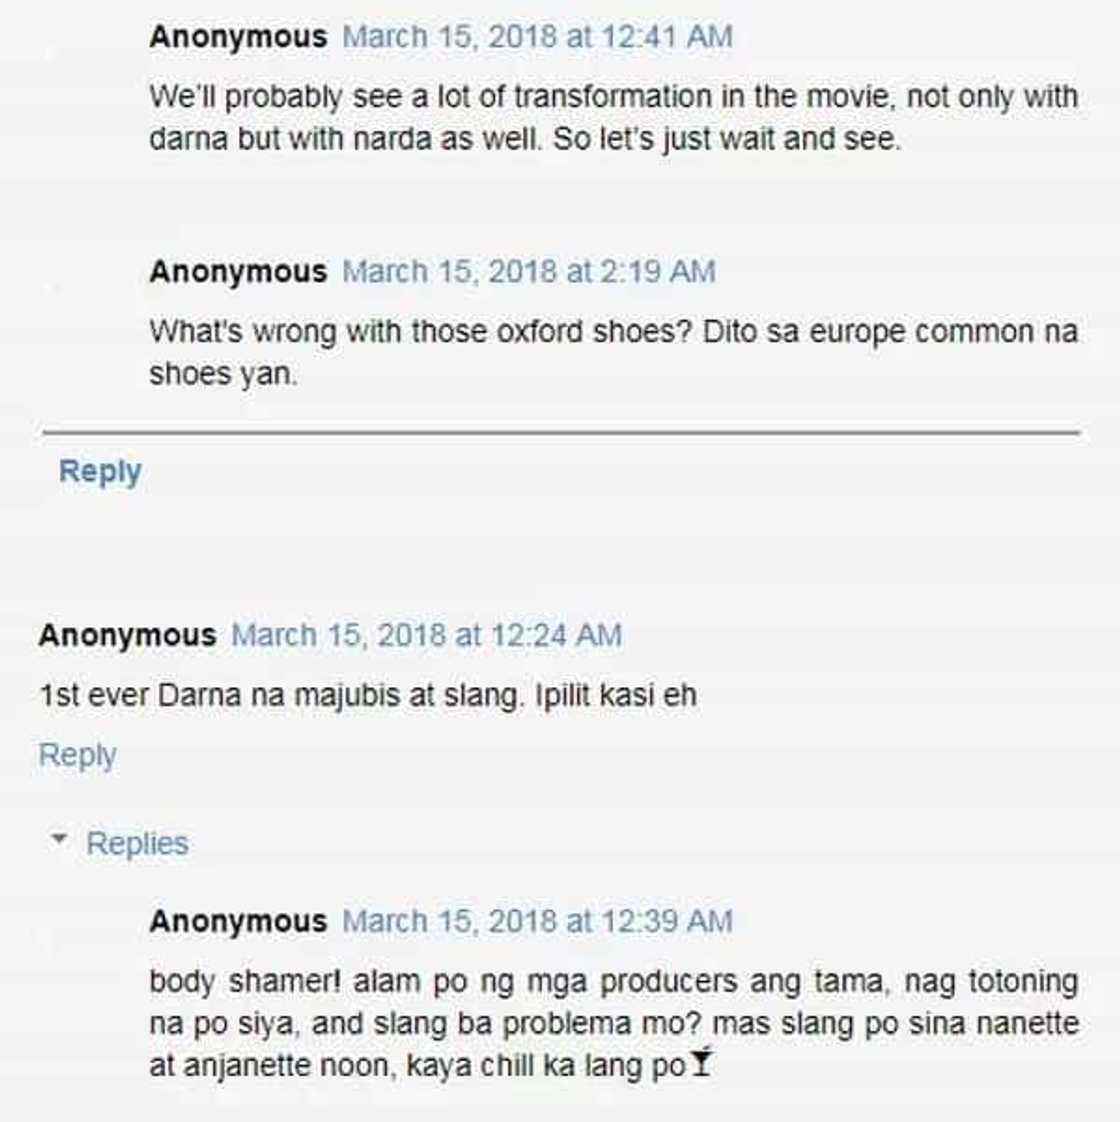
Task: Click the Replies label beside the arrow
Action: [137, 843]
